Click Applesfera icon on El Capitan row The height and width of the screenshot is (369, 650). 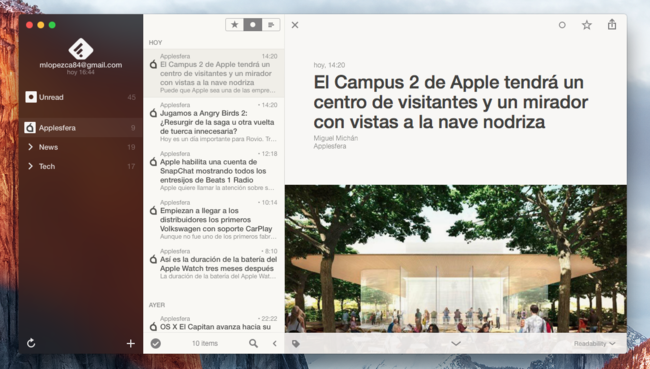[x=153, y=327]
